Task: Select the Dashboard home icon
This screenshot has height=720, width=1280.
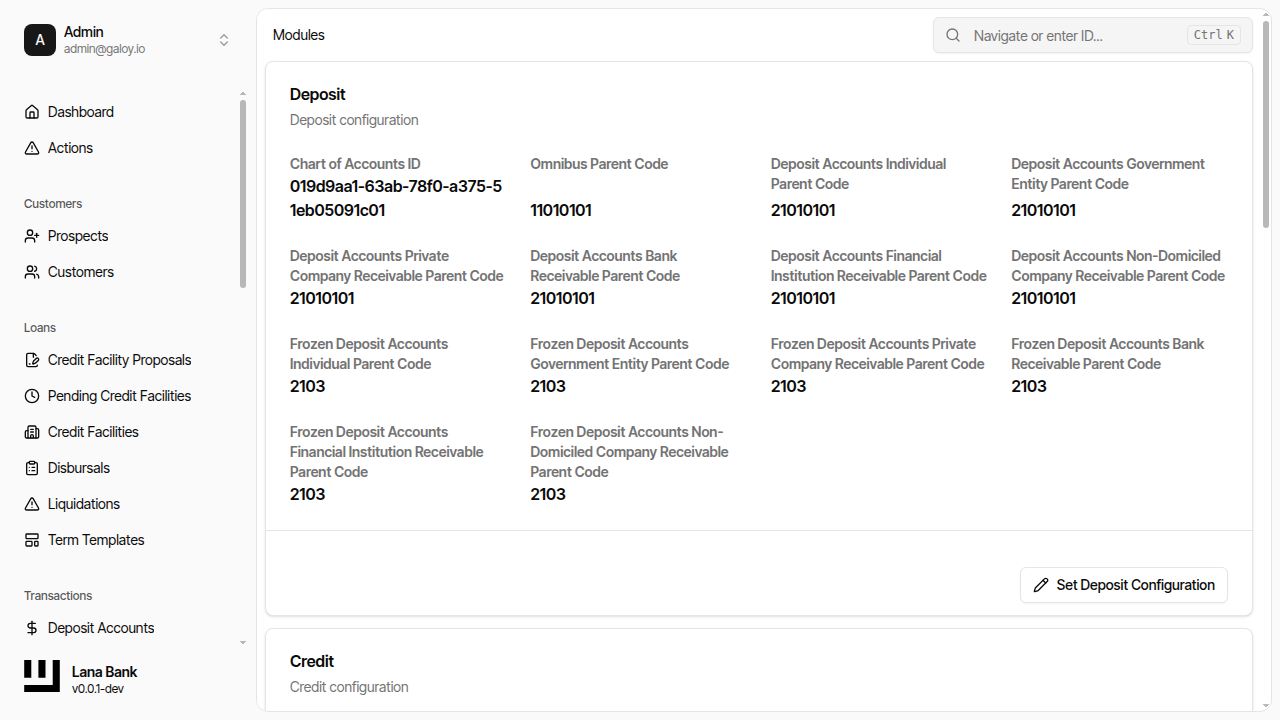Action: (31, 111)
